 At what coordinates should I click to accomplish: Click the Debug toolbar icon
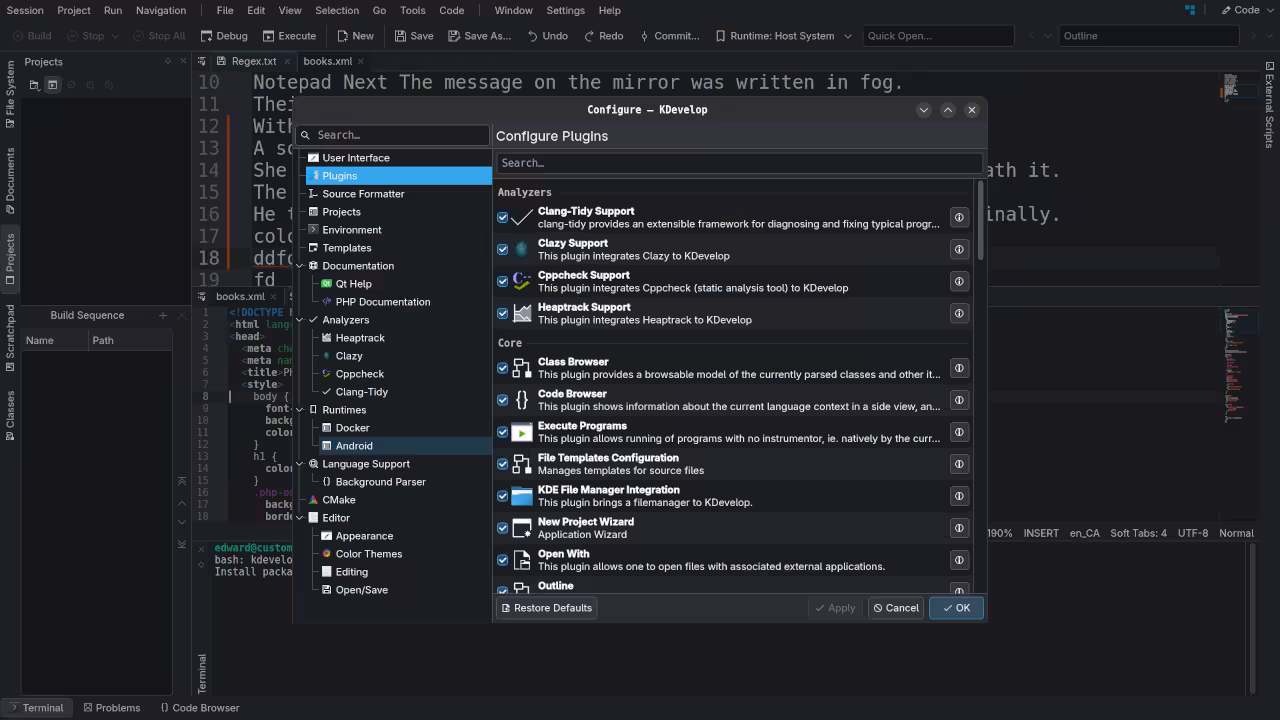click(207, 36)
